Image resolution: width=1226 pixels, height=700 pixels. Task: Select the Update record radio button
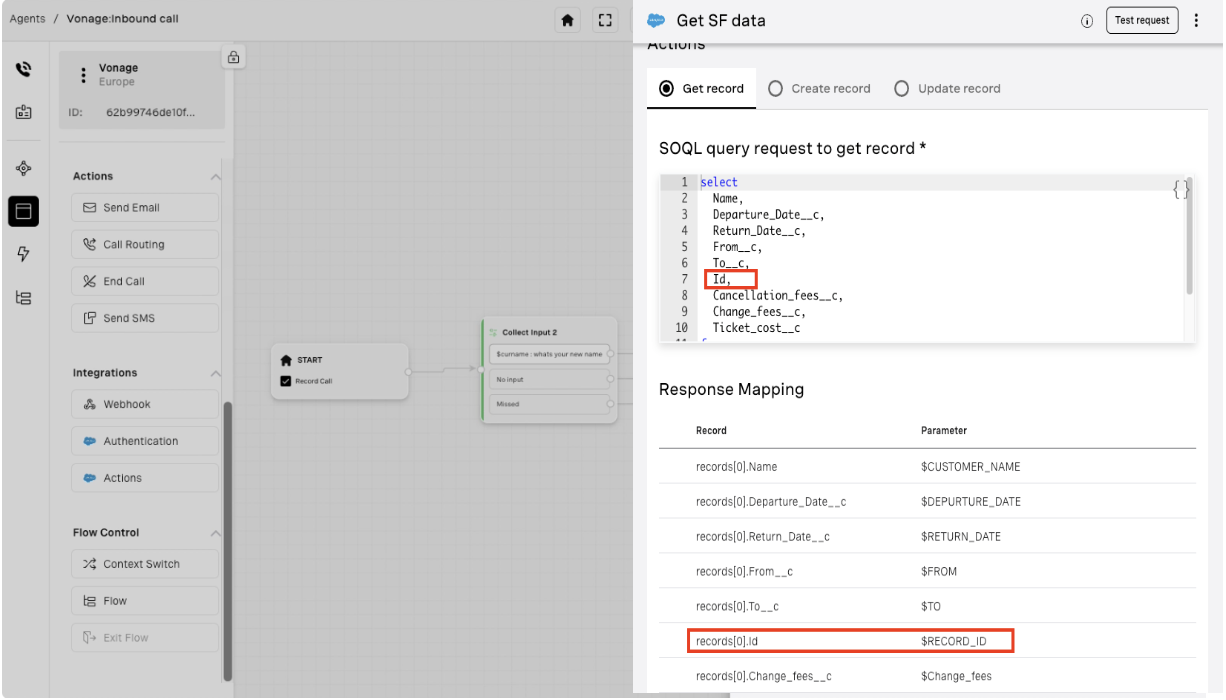[x=901, y=89]
